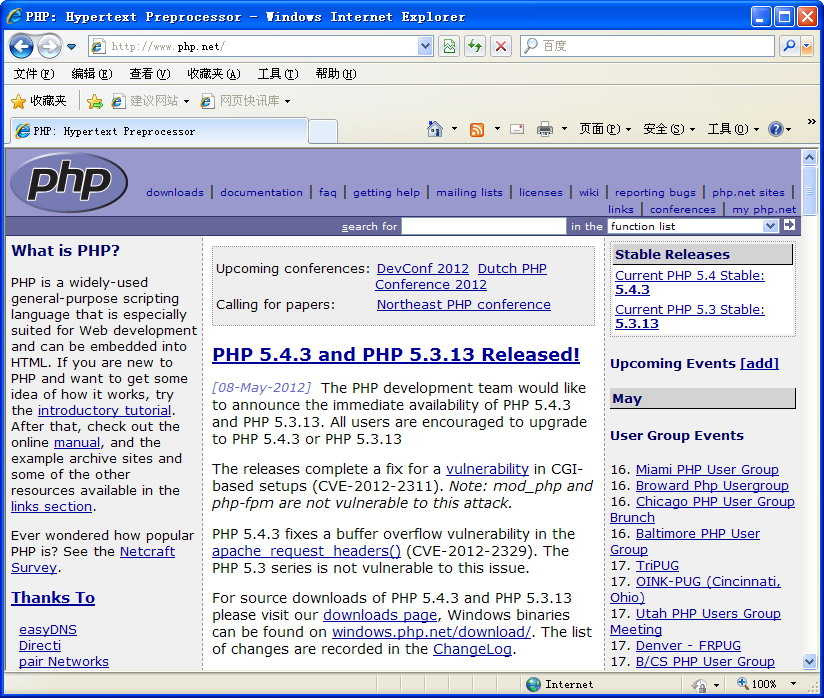This screenshot has height=698, width=824.
Task: Open the 工具(T) menu
Action: (278, 74)
